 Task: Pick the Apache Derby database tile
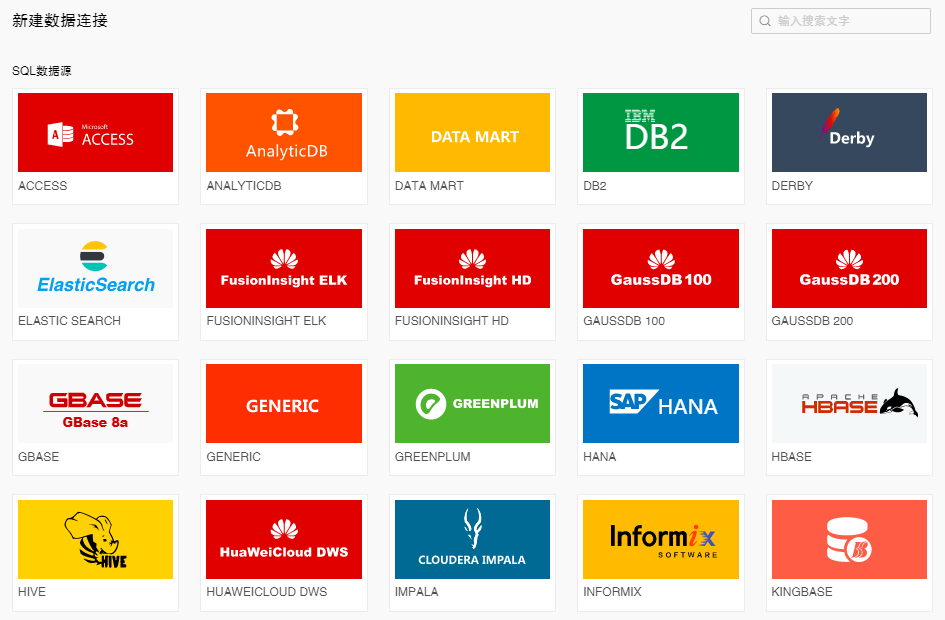(849, 133)
